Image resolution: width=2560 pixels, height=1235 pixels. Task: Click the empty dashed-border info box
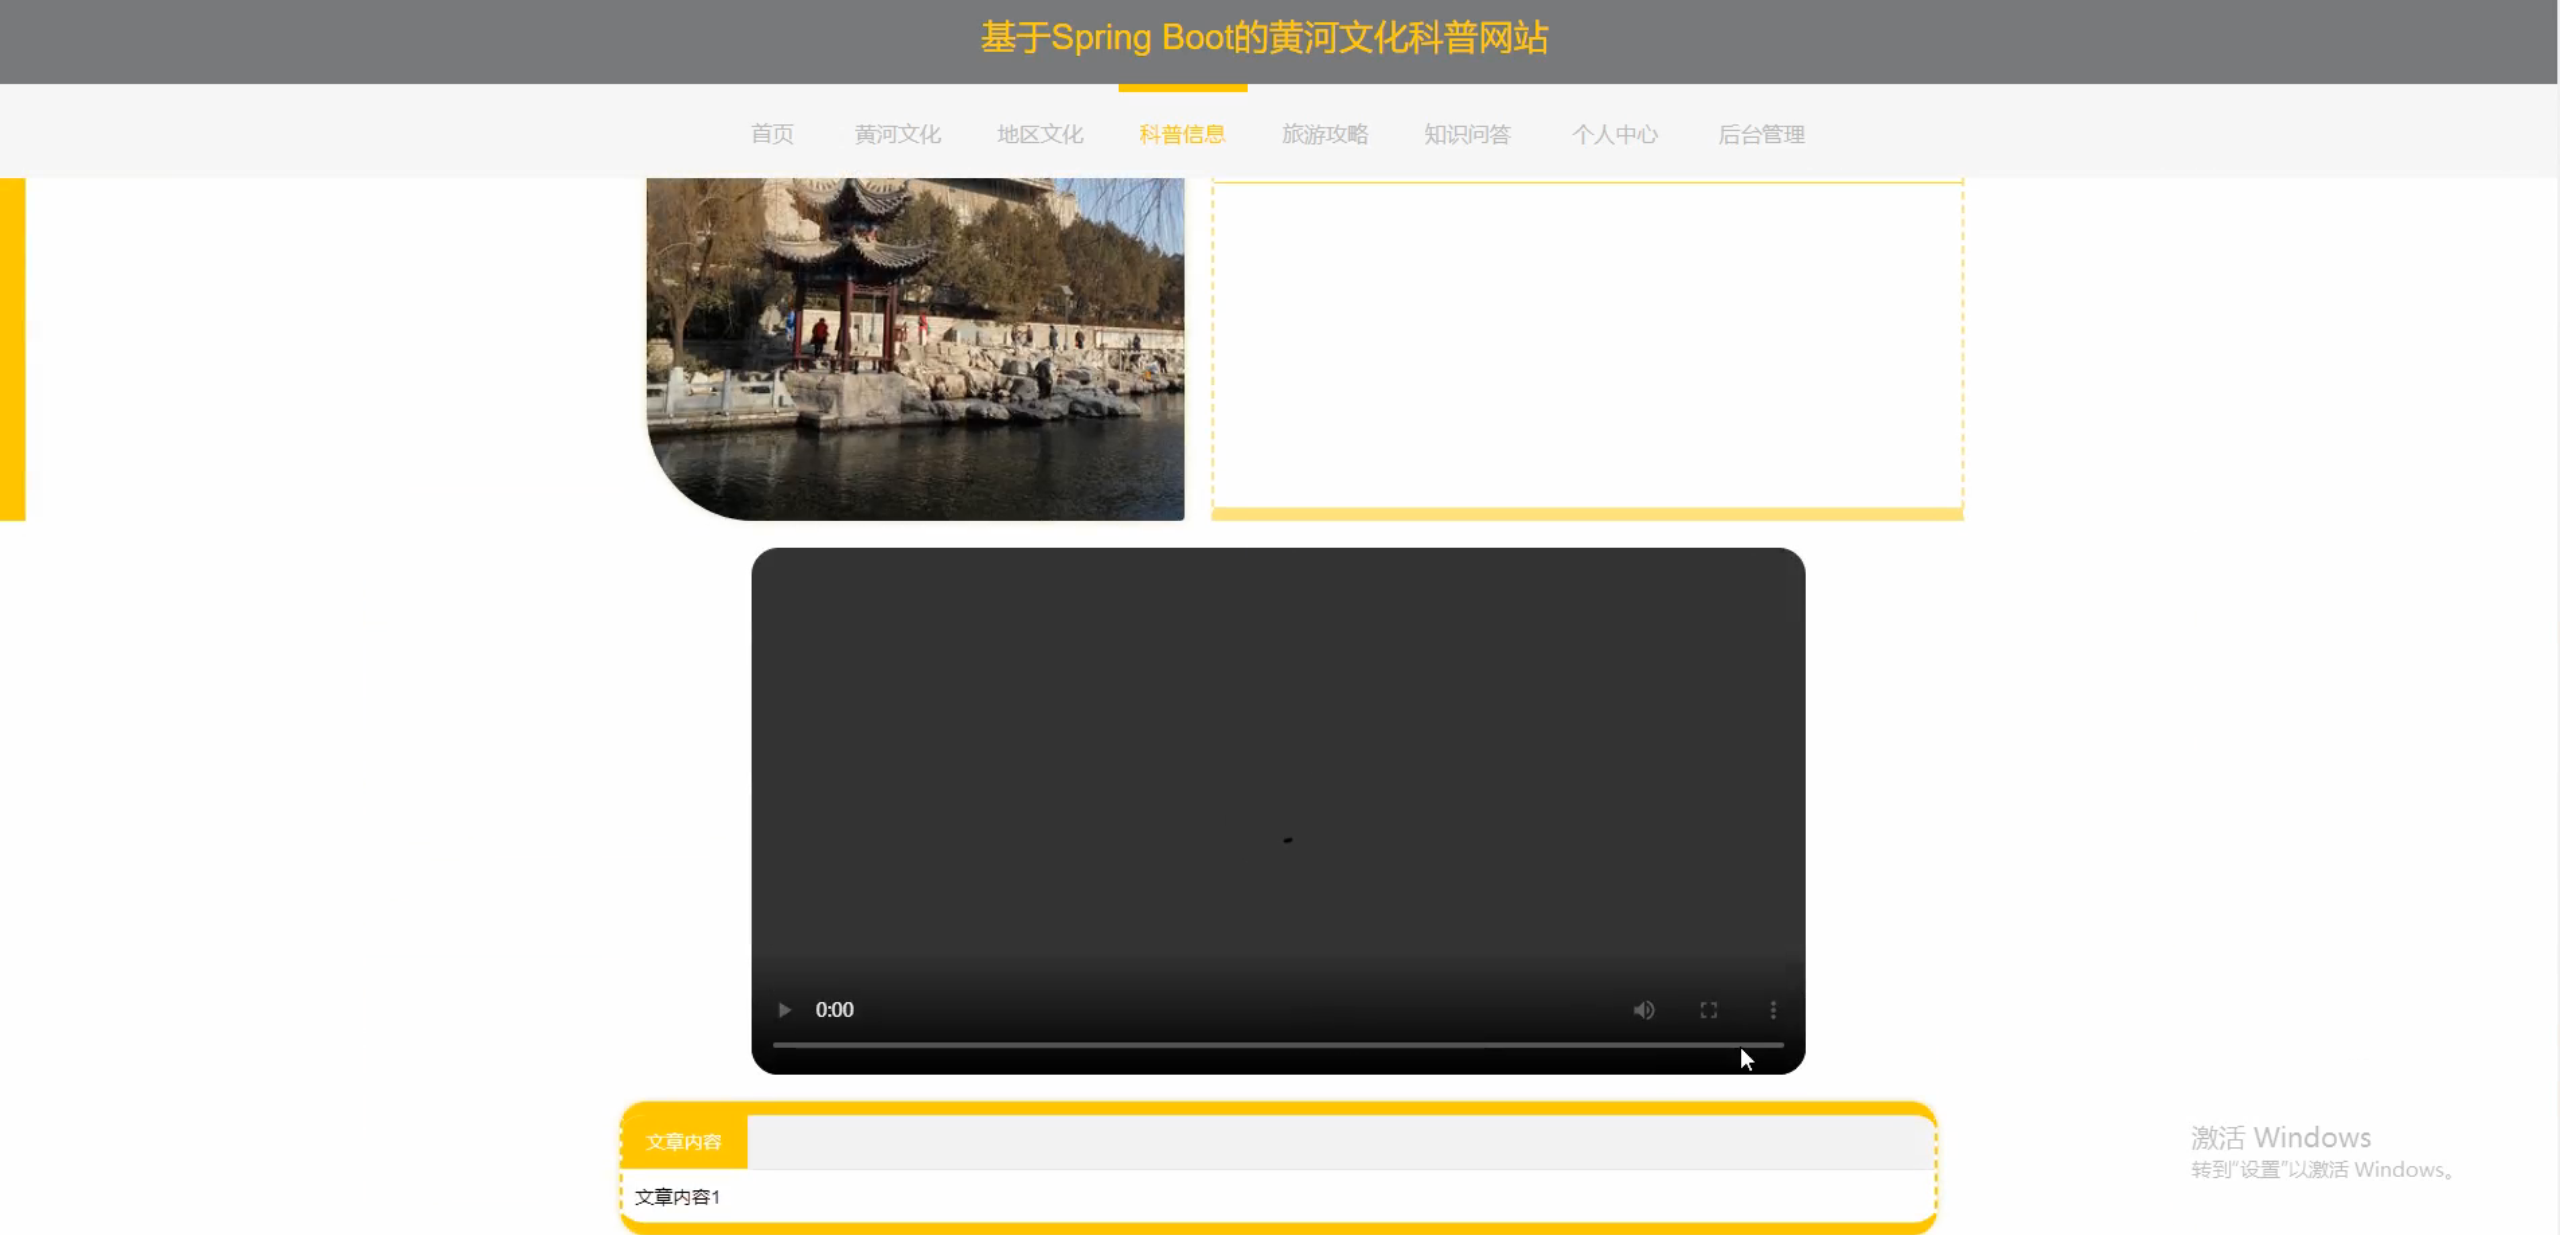click(x=1587, y=345)
